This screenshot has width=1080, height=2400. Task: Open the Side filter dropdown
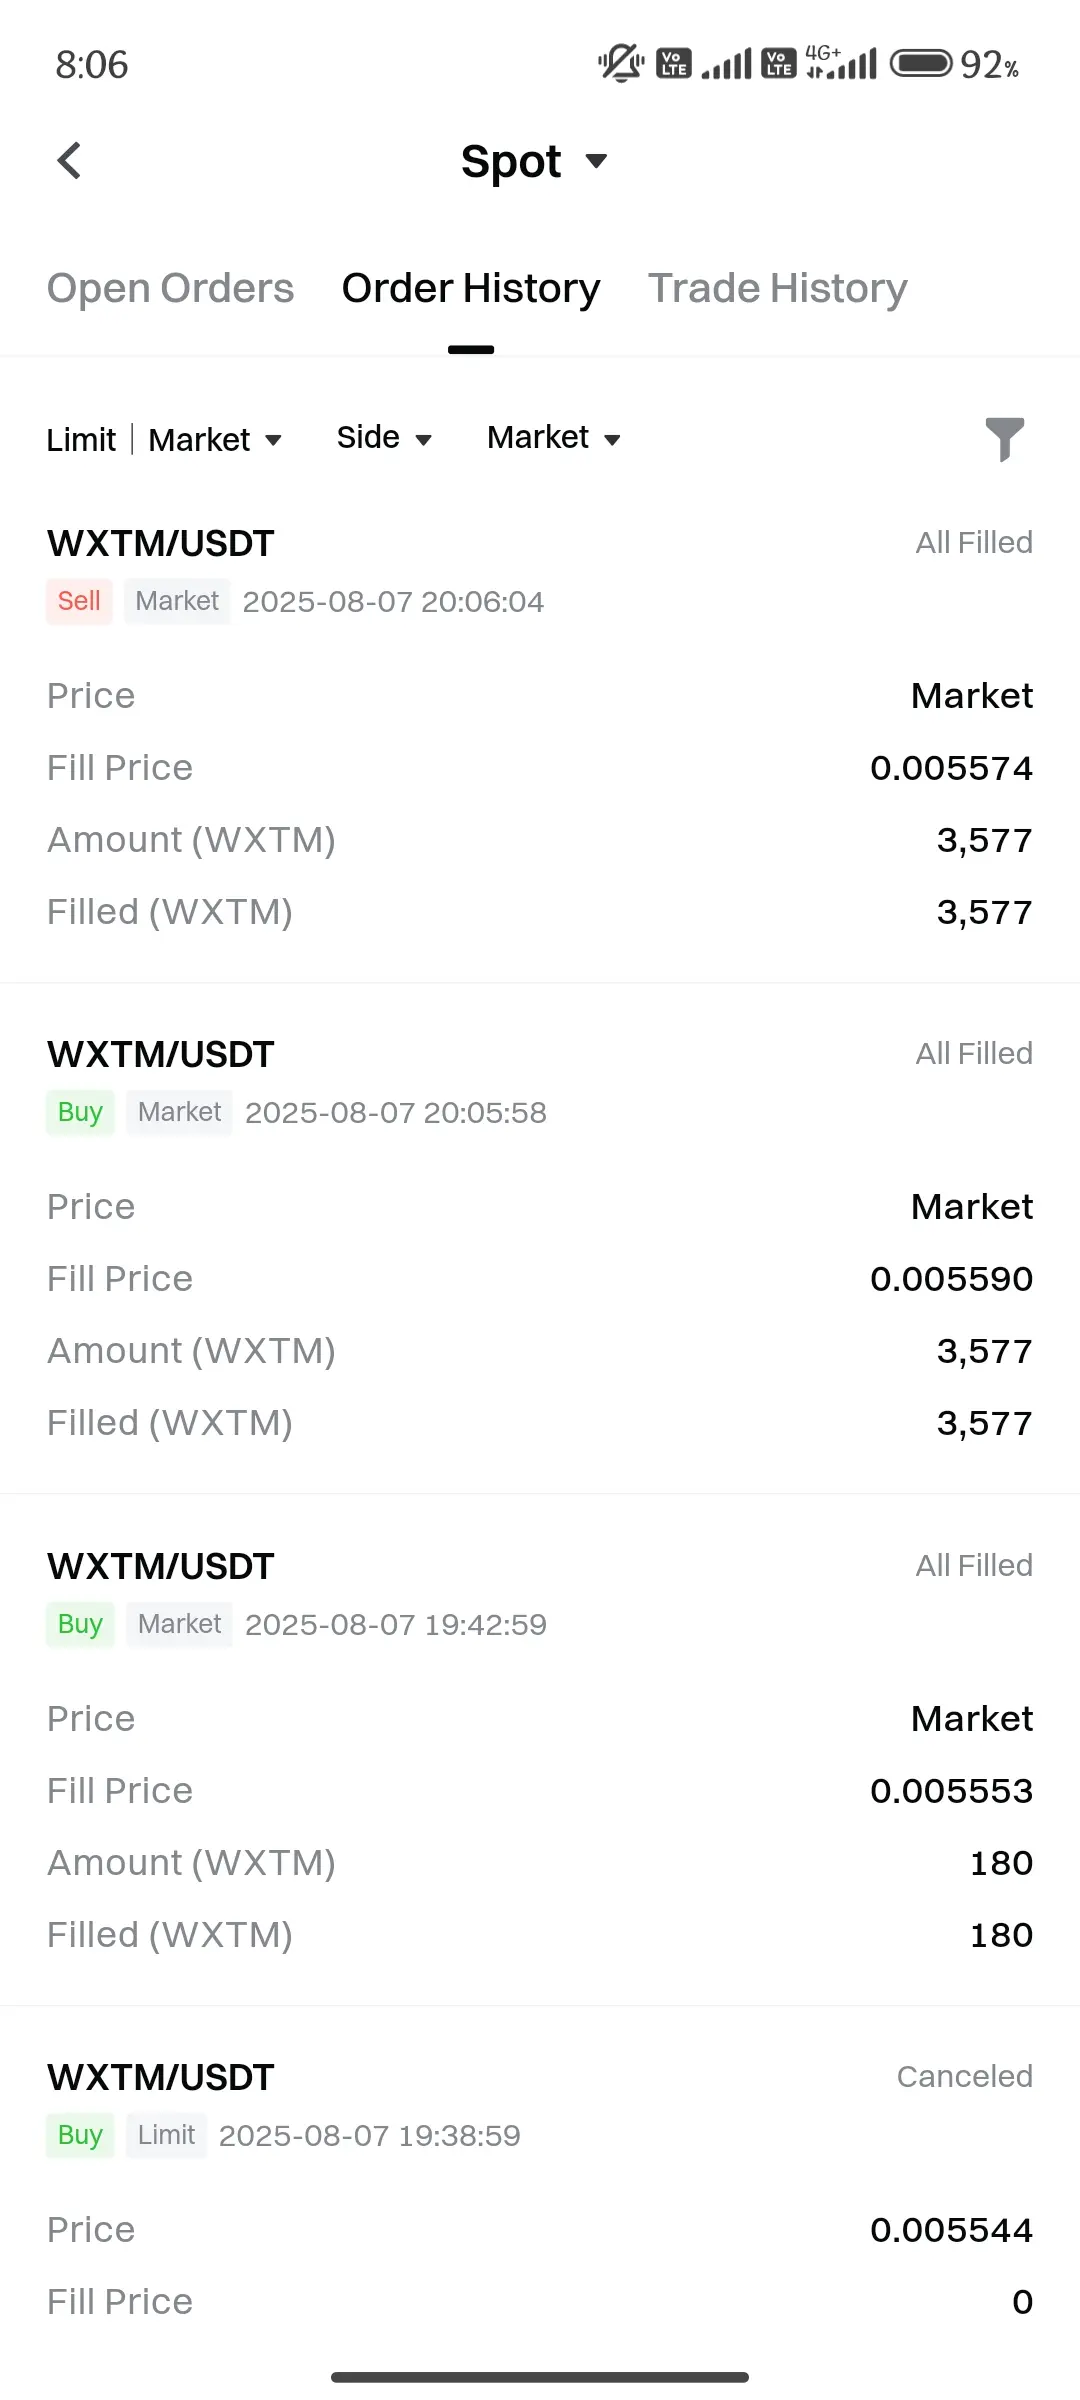384,438
